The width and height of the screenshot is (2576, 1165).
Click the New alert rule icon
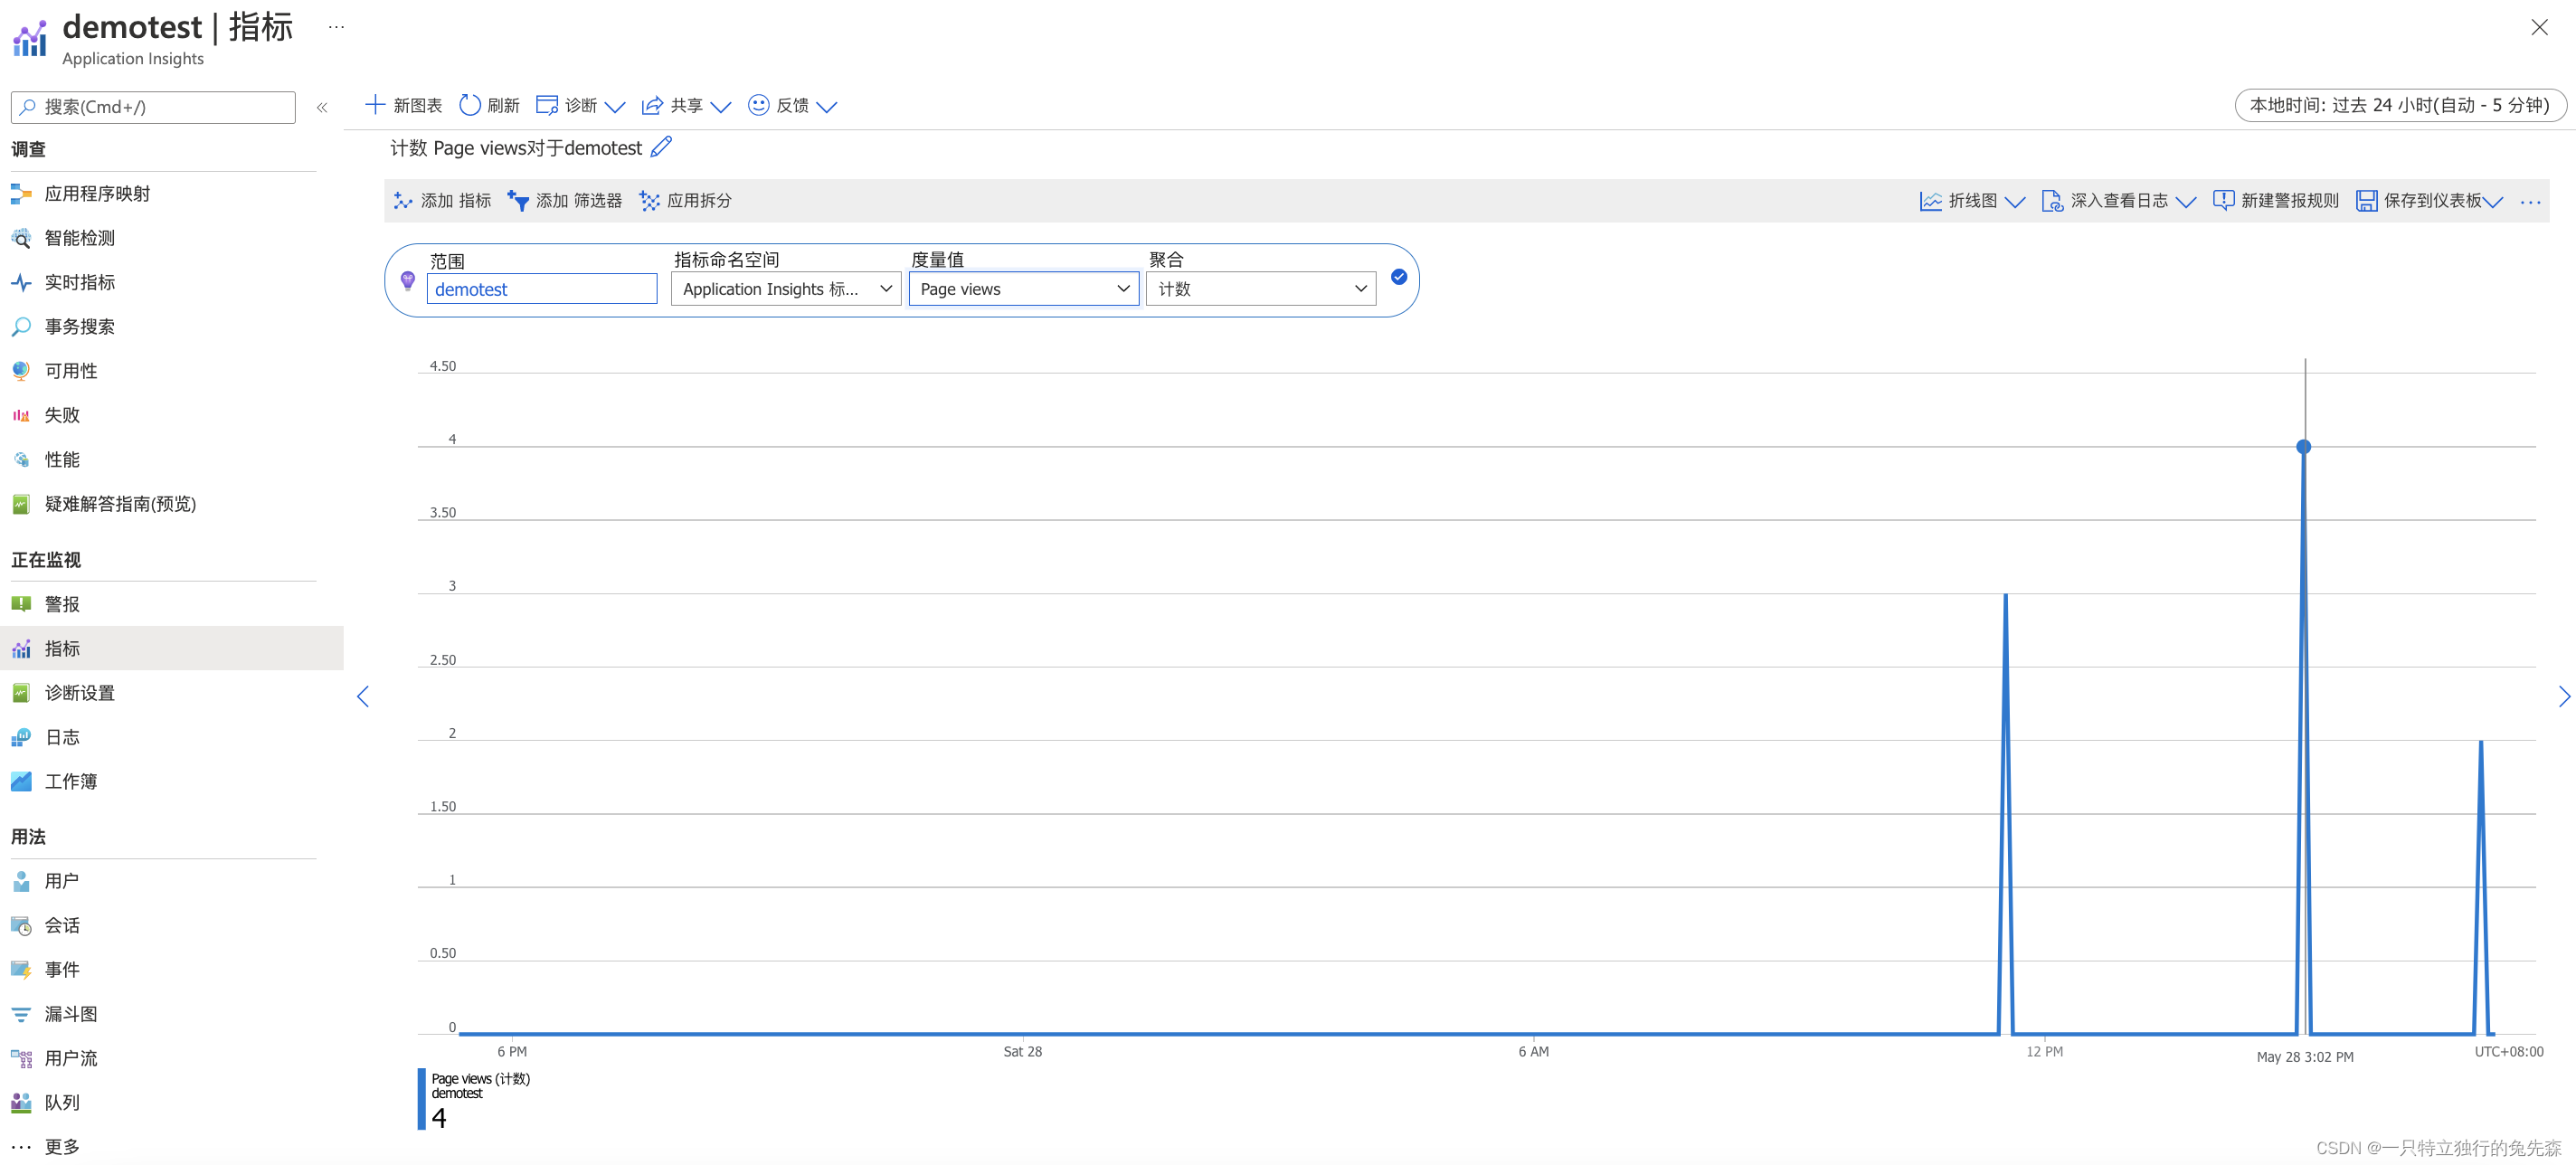(2223, 201)
